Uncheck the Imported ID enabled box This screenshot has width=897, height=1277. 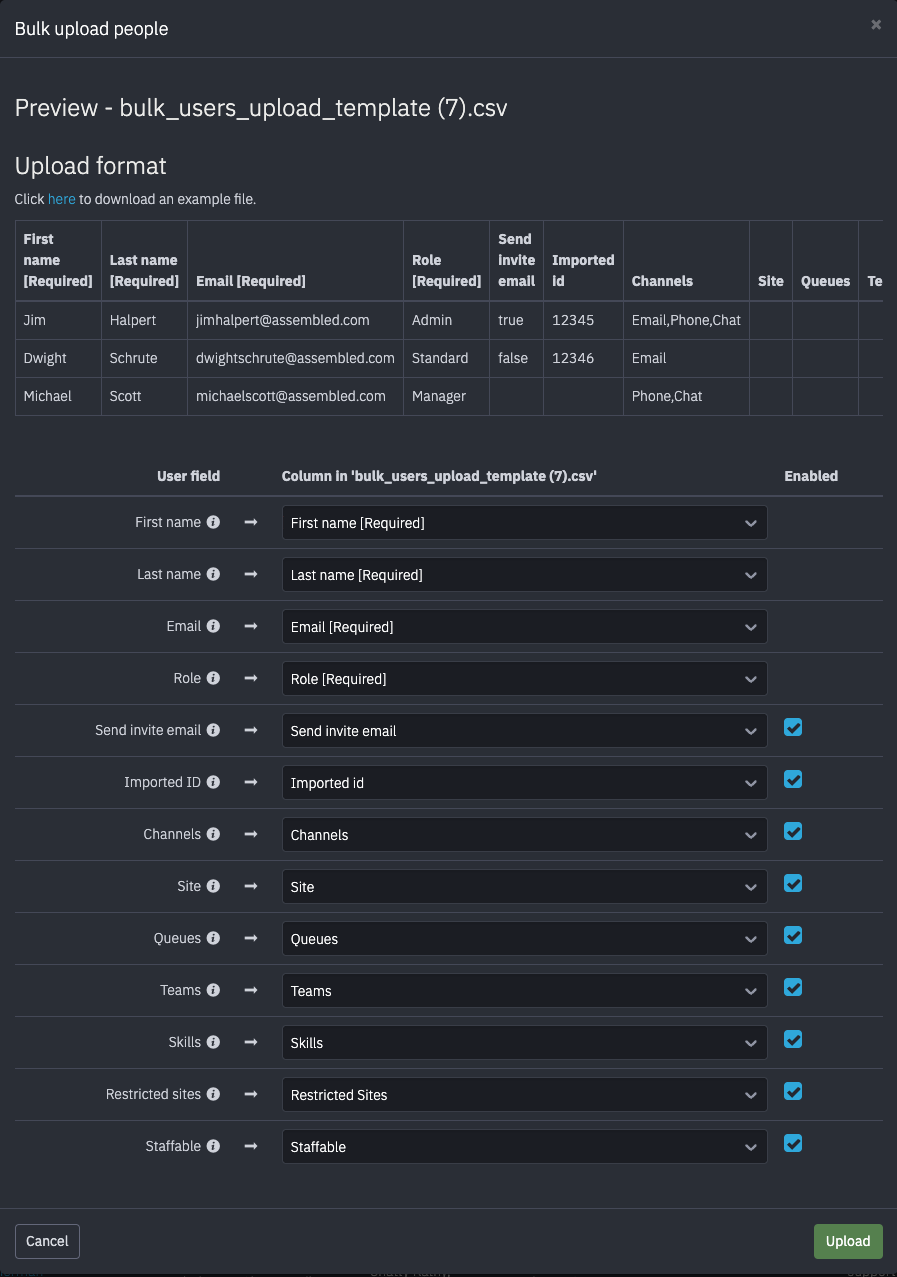click(793, 779)
